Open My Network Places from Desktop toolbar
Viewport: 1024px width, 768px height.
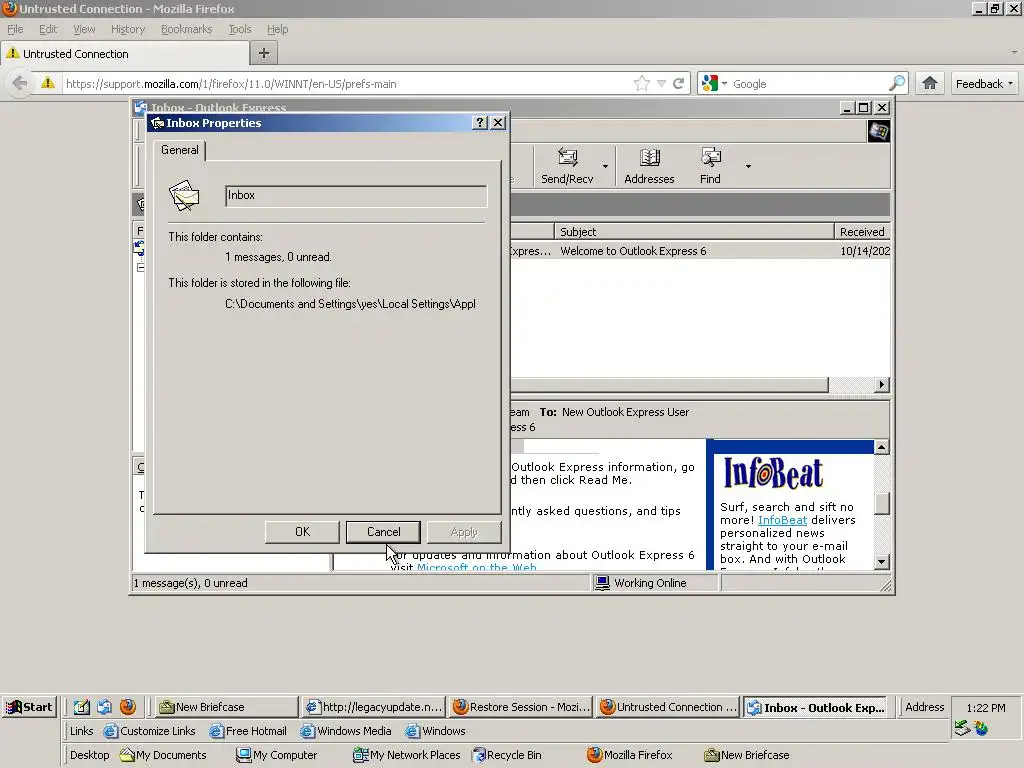406,755
